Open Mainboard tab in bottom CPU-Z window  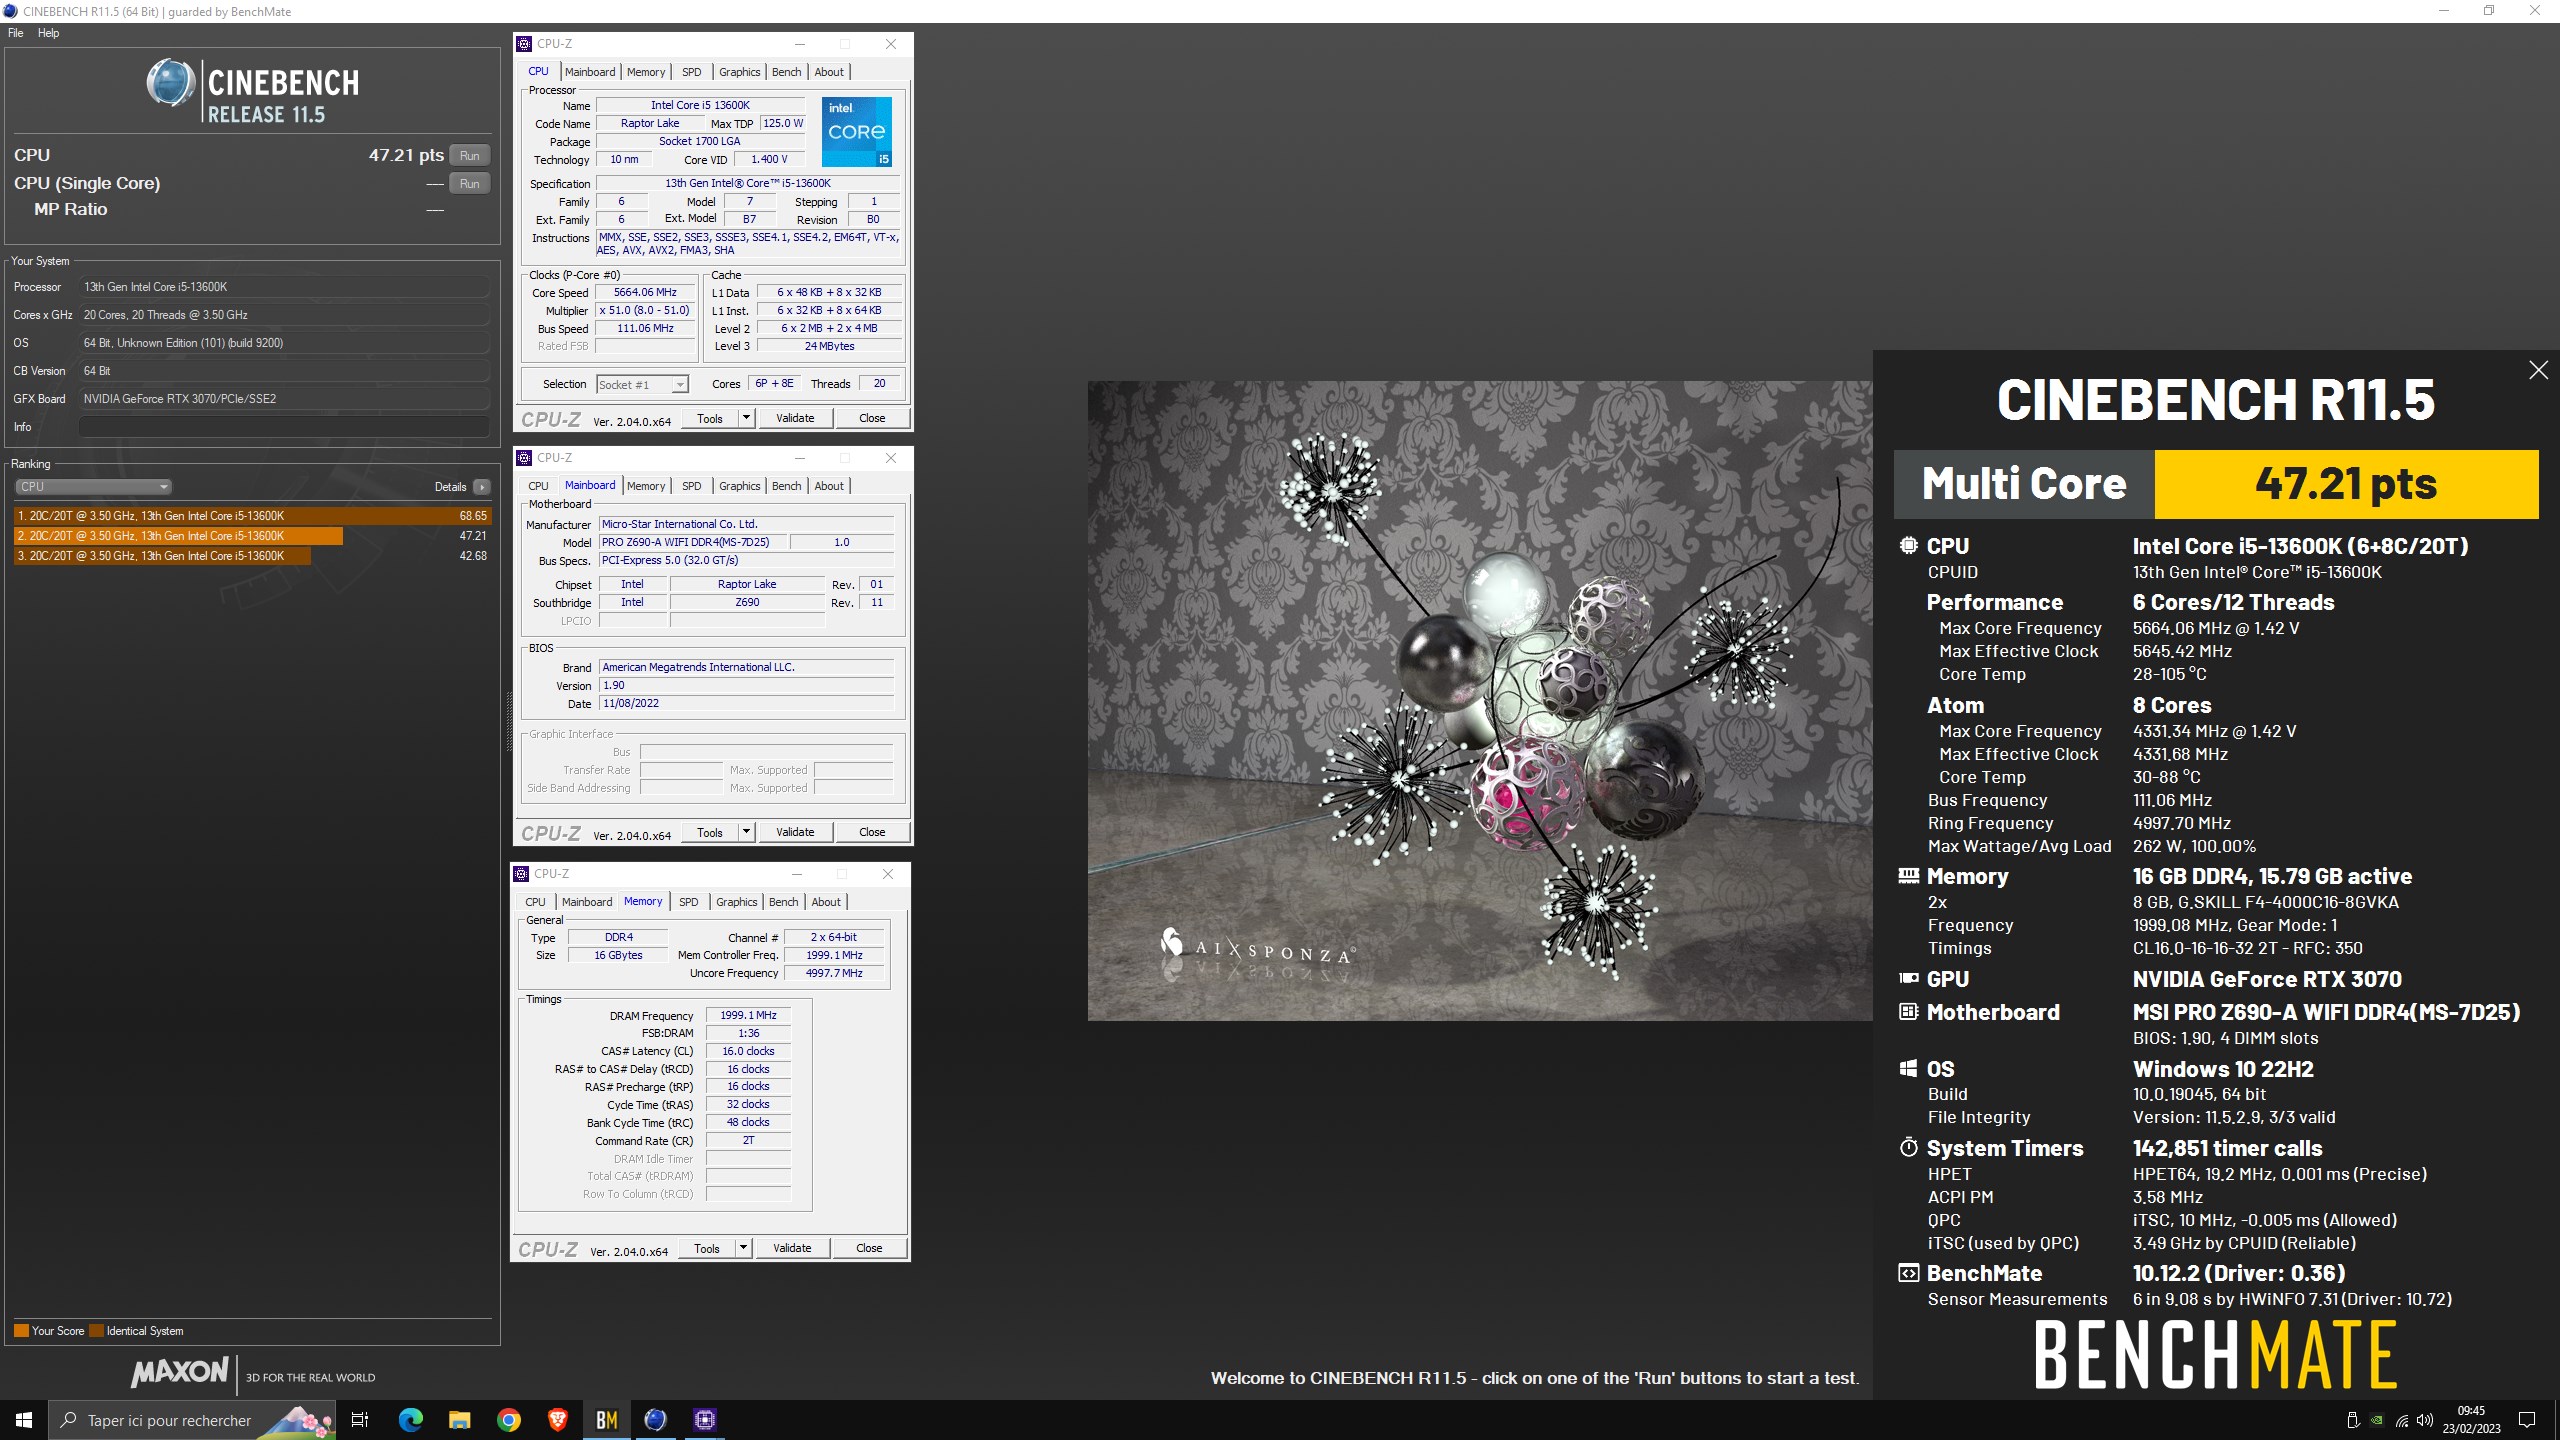click(x=587, y=902)
